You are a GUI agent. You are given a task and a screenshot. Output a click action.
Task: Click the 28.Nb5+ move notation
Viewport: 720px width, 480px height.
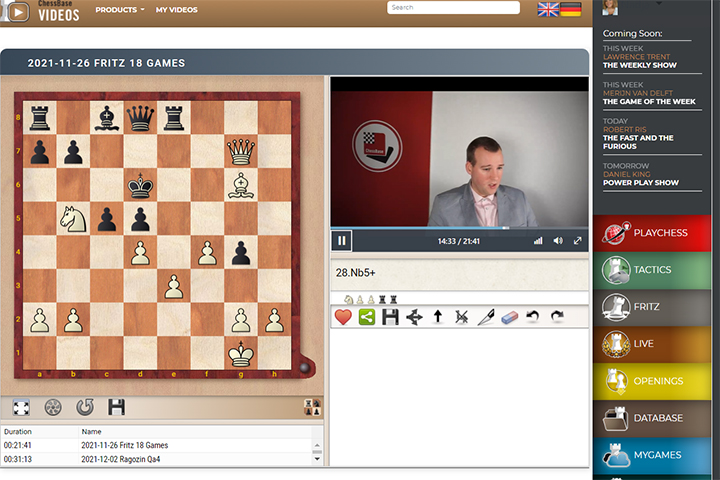355,273
